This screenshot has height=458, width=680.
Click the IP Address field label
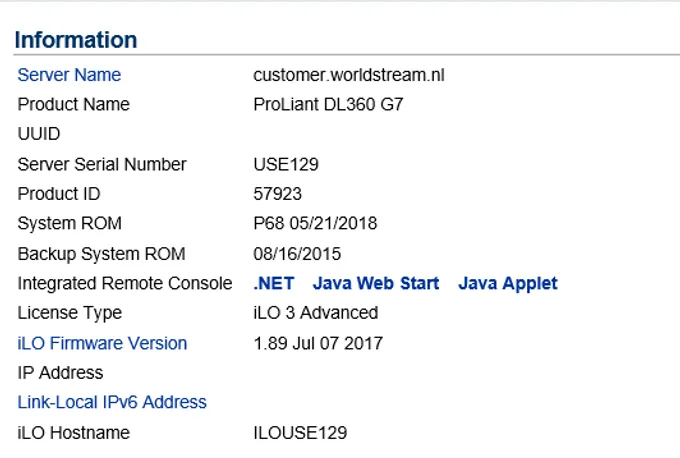(60, 373)
